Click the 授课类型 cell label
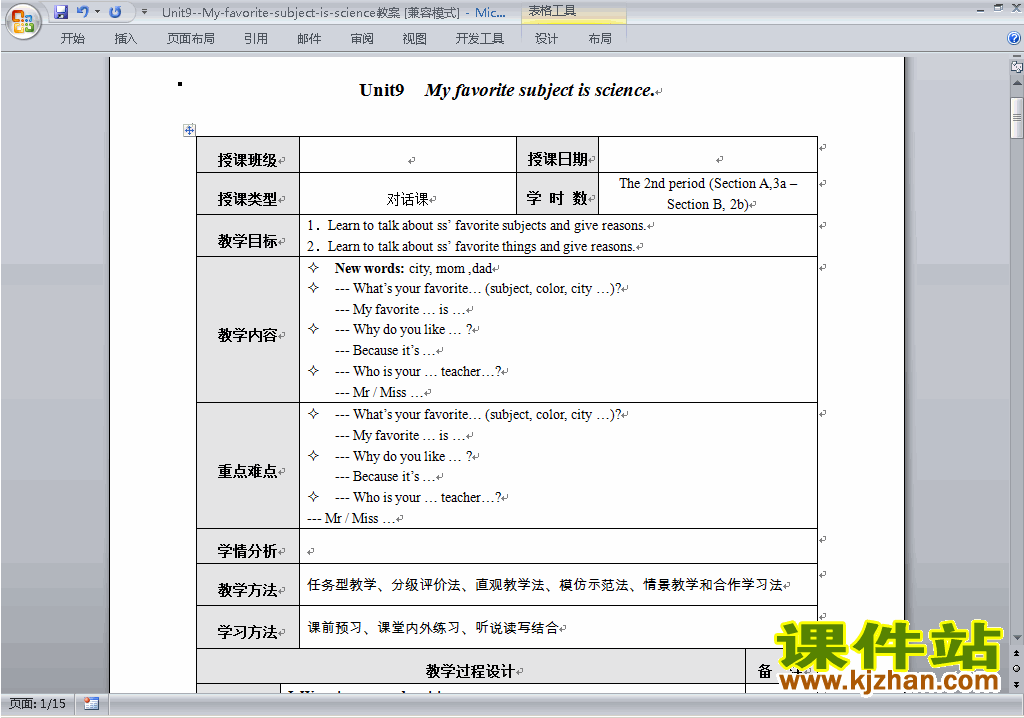This screenshot has height=718, width=1024. tap(248, 199)
